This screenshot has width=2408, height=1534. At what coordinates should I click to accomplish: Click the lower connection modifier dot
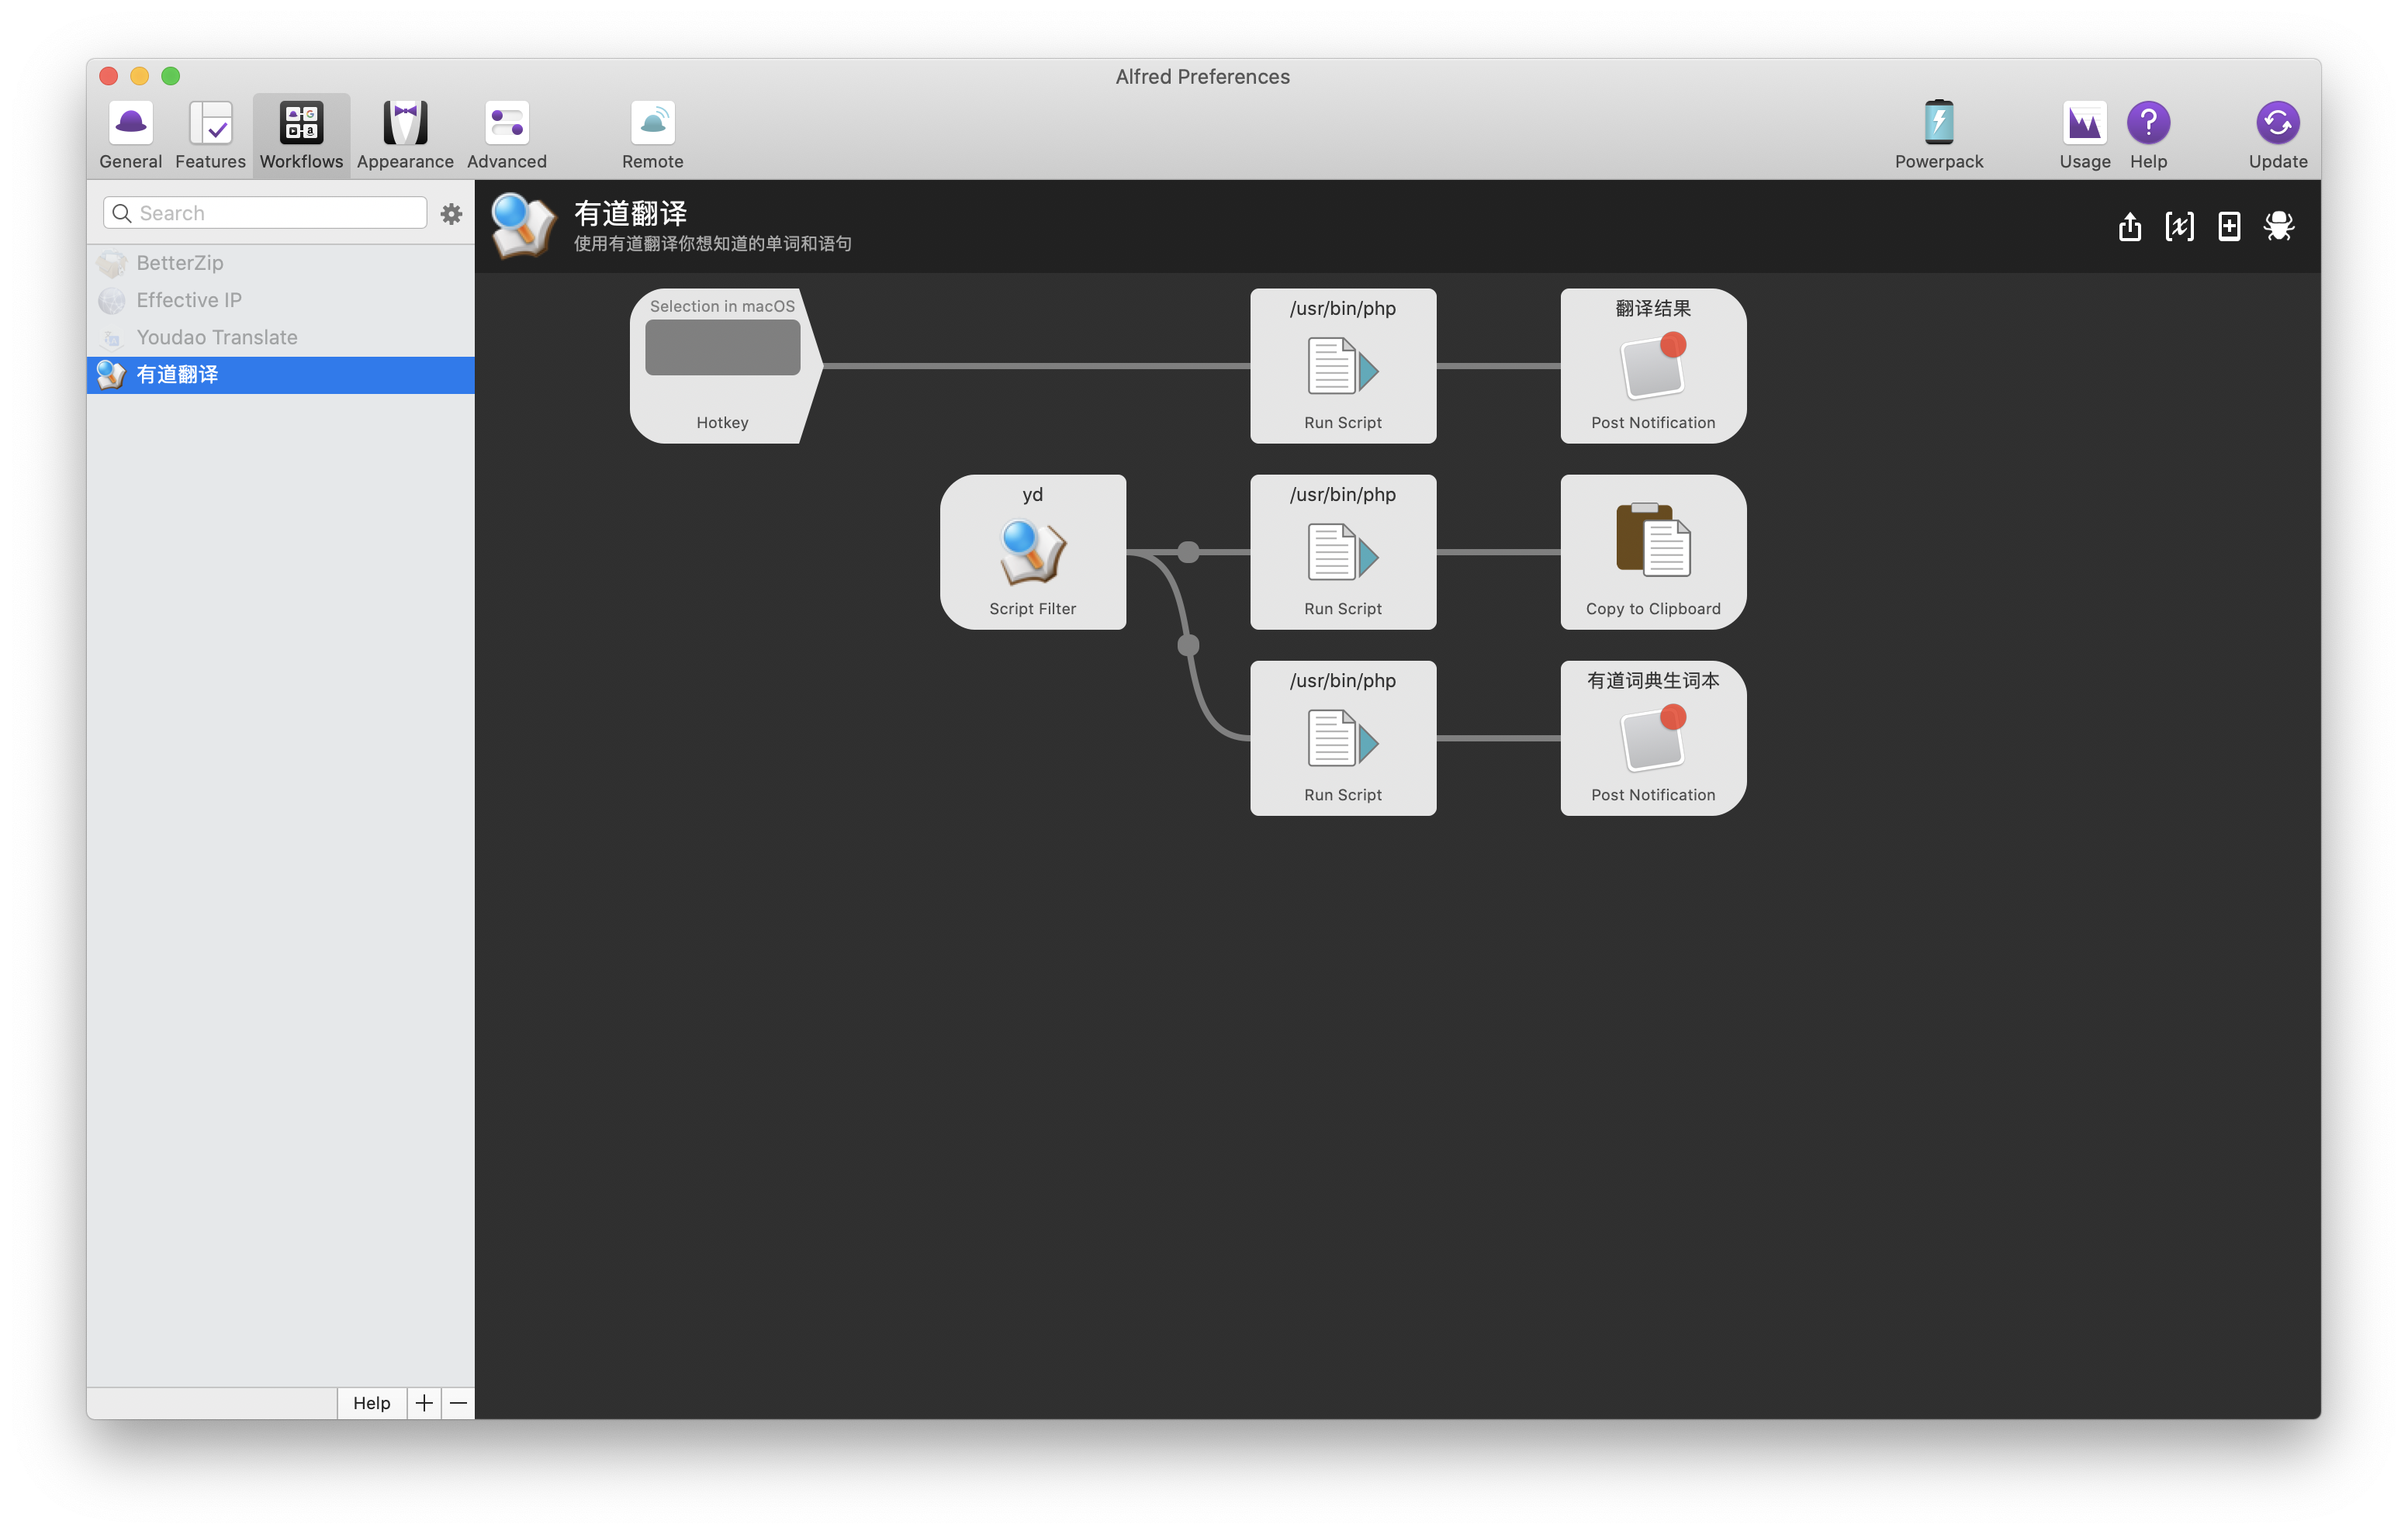[1188, 645]
